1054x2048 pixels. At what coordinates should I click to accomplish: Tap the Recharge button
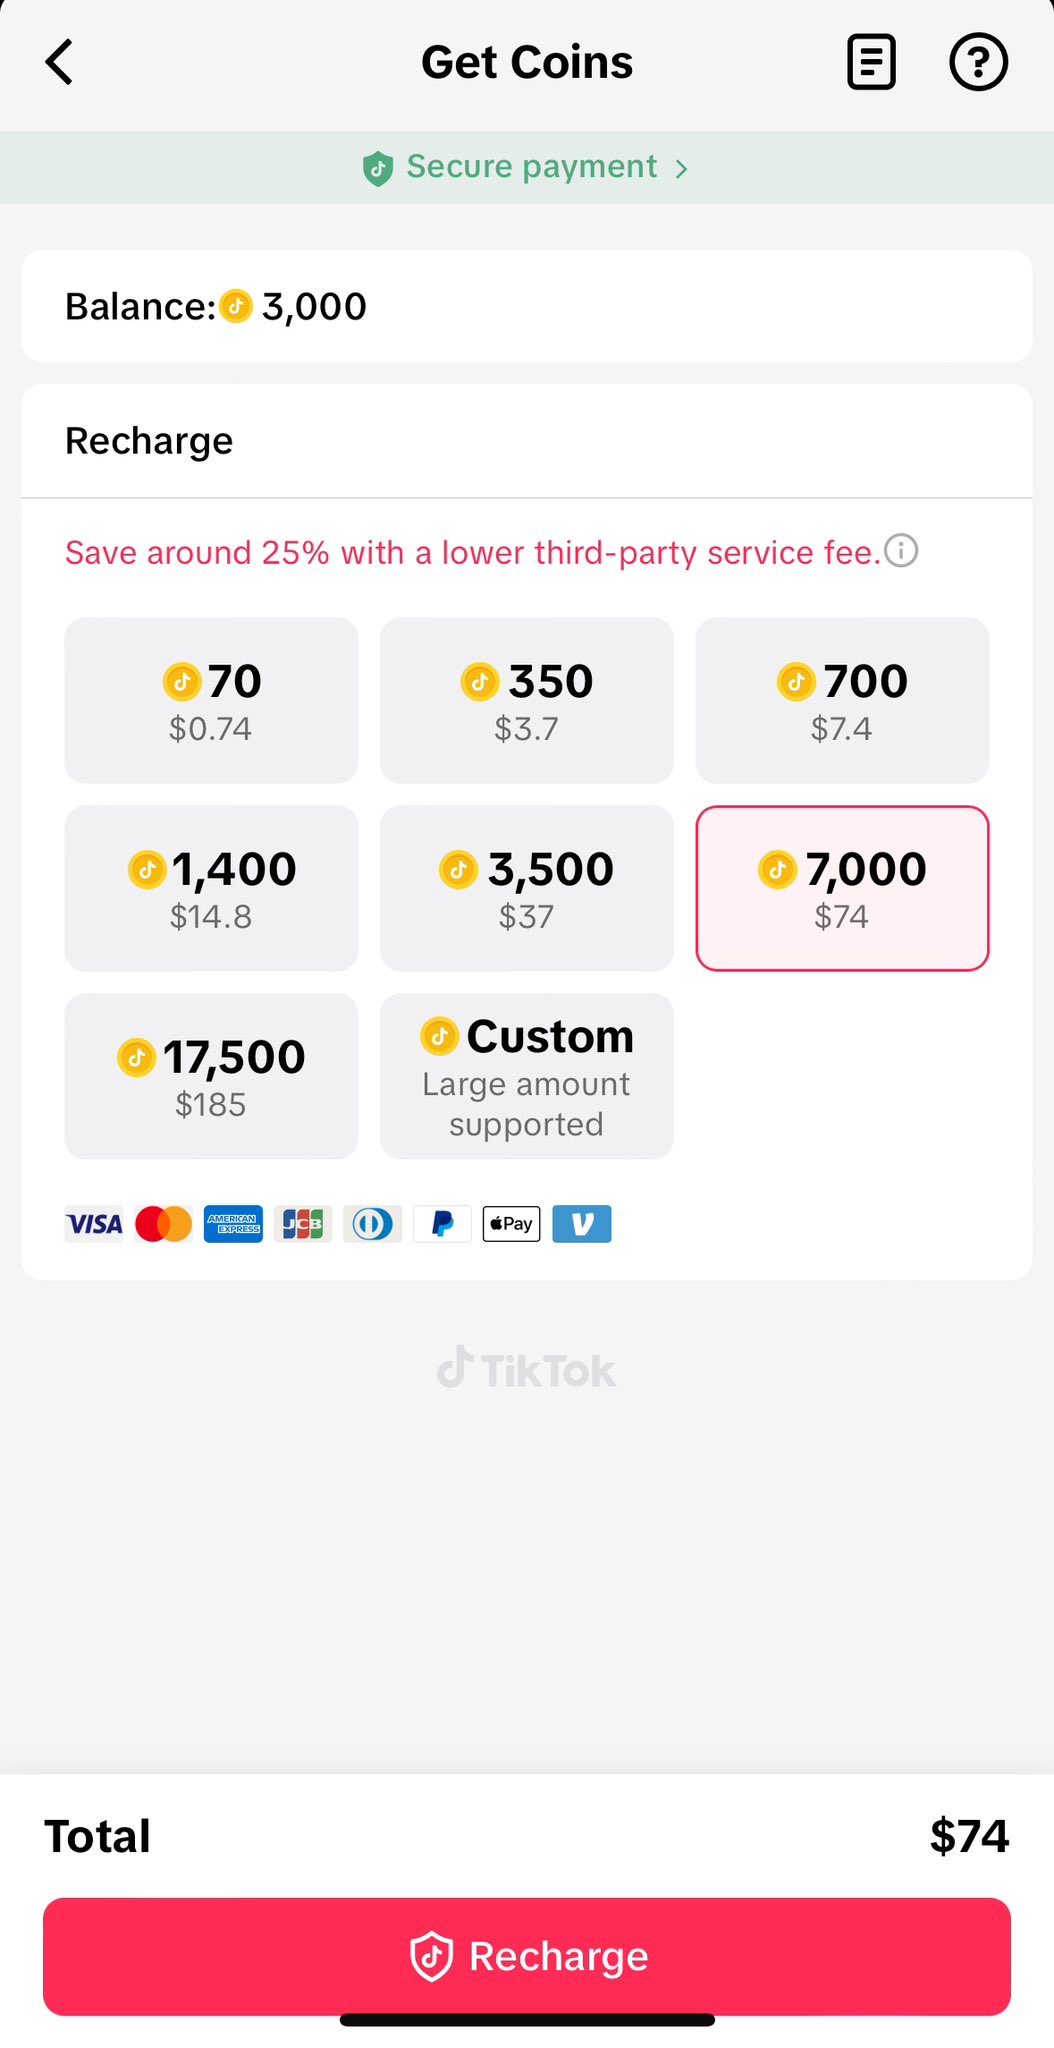tap(527, 1956)
